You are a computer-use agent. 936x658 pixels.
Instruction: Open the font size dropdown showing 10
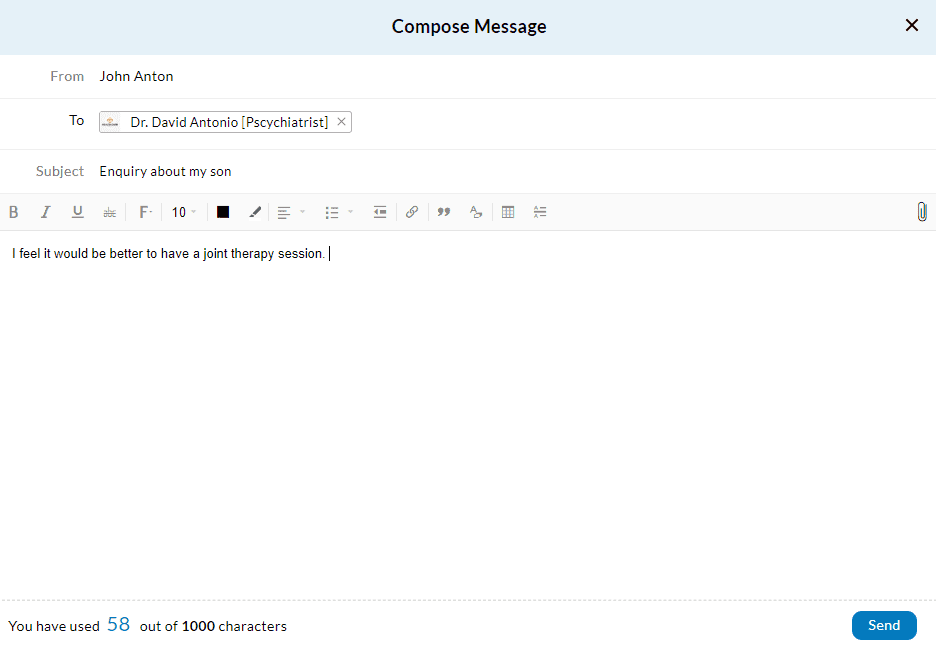[181, 212]
